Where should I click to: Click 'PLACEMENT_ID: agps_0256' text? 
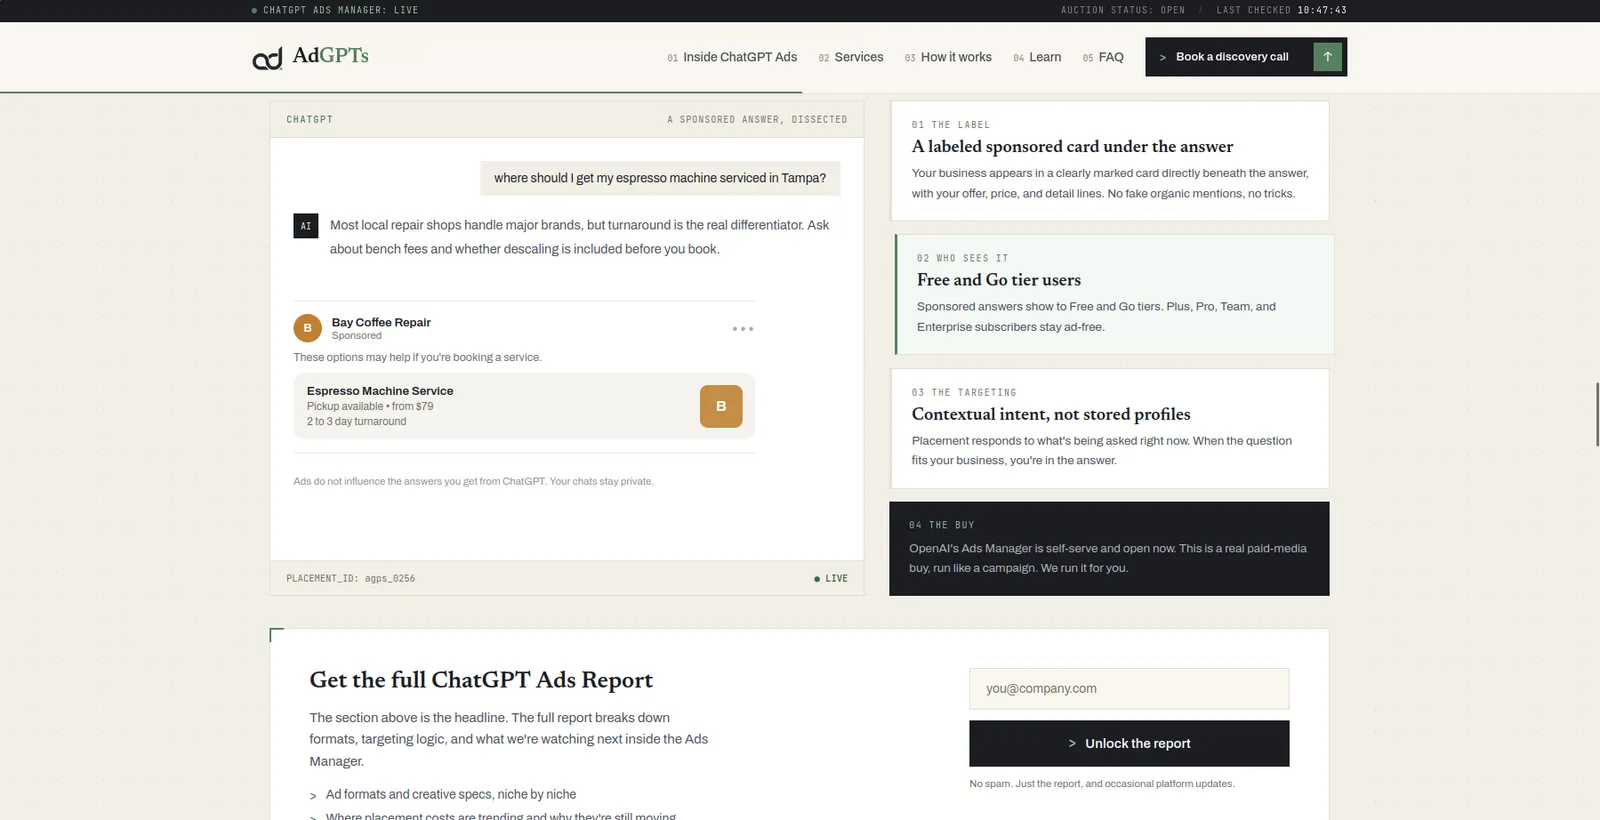351,579
